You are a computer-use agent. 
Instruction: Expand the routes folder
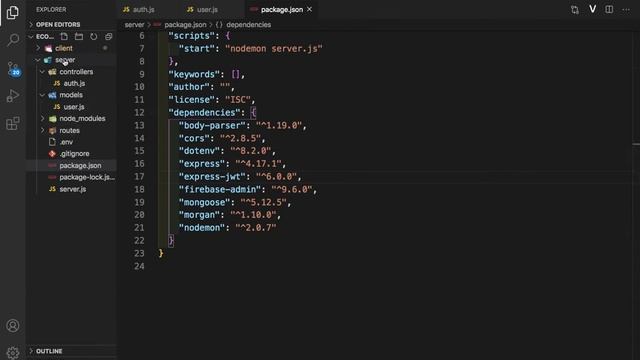coord(69,131)
